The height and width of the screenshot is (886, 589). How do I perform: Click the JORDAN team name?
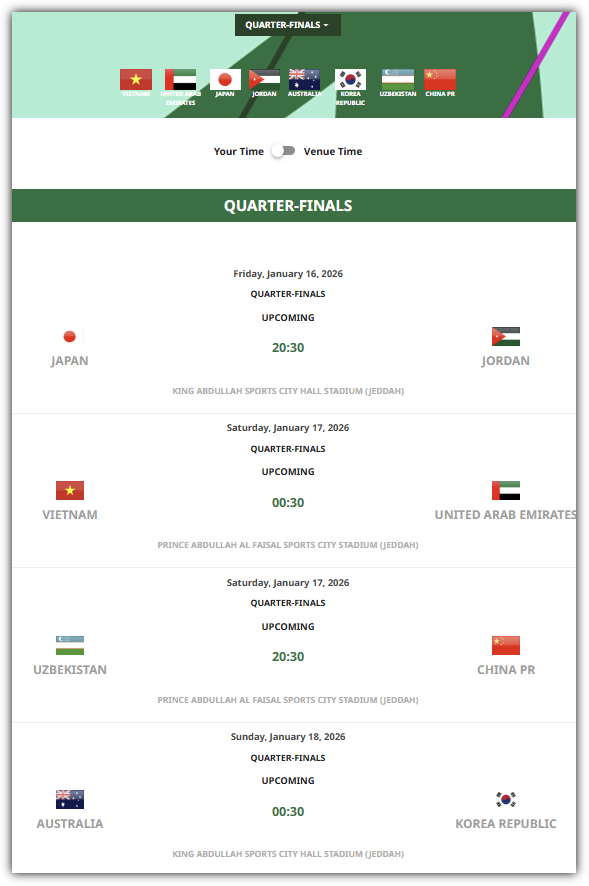click(x=506, y=360)
